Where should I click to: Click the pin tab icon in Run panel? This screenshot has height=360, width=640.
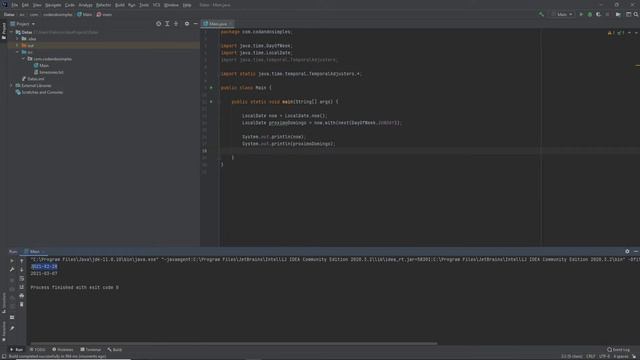point(12,328)
